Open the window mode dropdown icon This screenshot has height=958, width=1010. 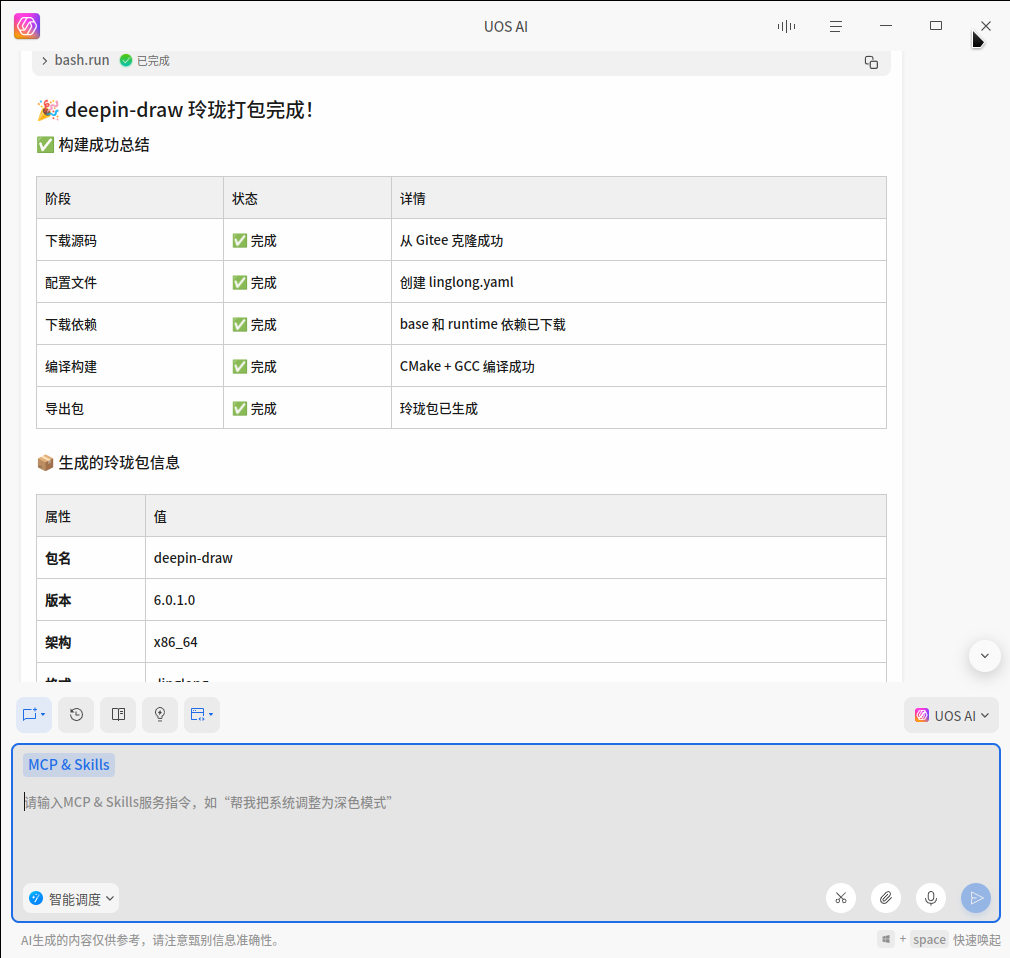tap(202, 715)
